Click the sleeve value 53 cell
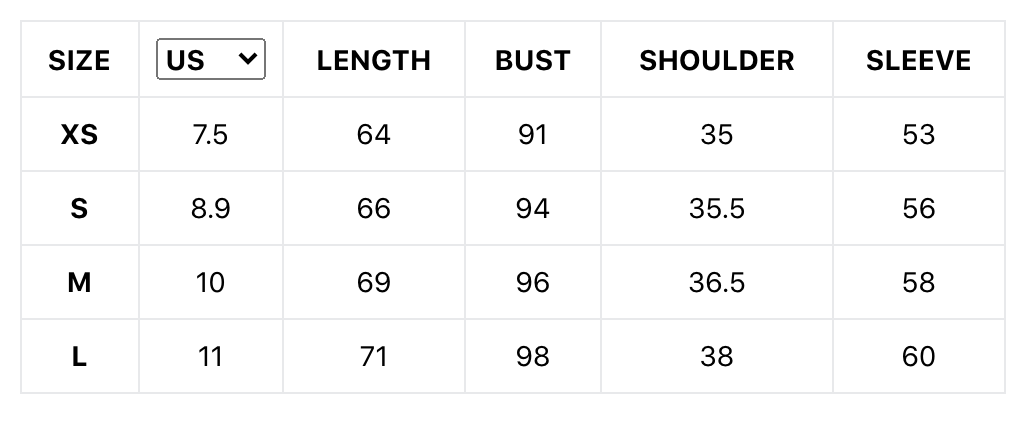This screenshot has height=426, width=1030. [x=918, y=135]
